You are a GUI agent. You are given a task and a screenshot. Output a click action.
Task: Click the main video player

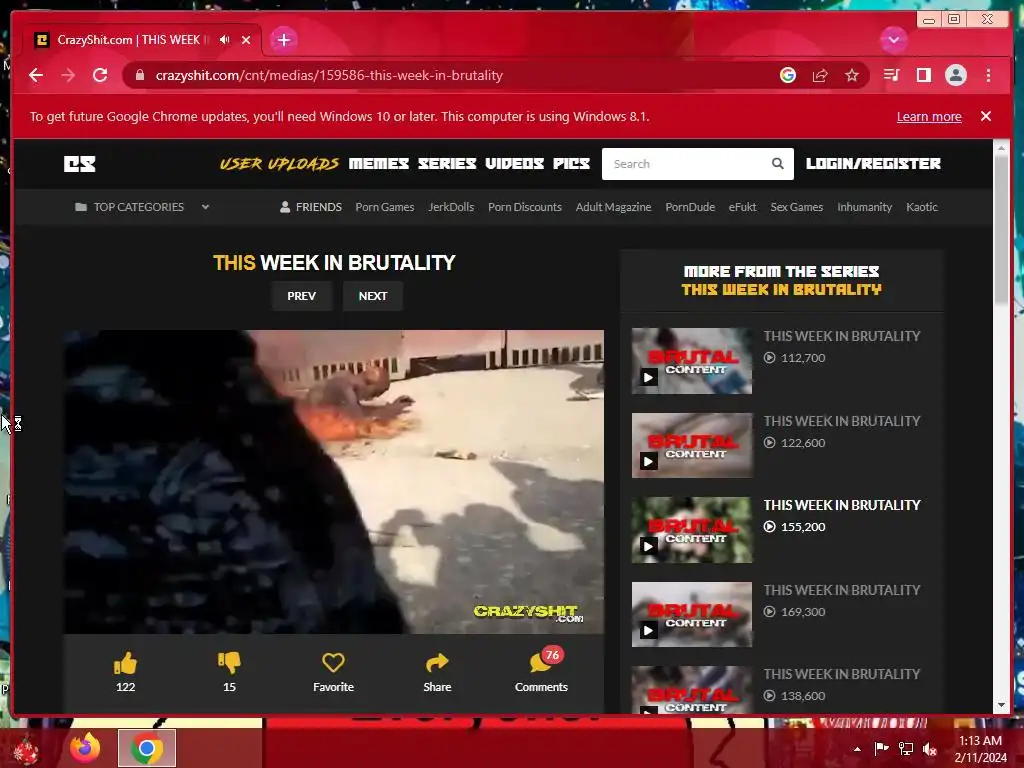coord(333,481)
